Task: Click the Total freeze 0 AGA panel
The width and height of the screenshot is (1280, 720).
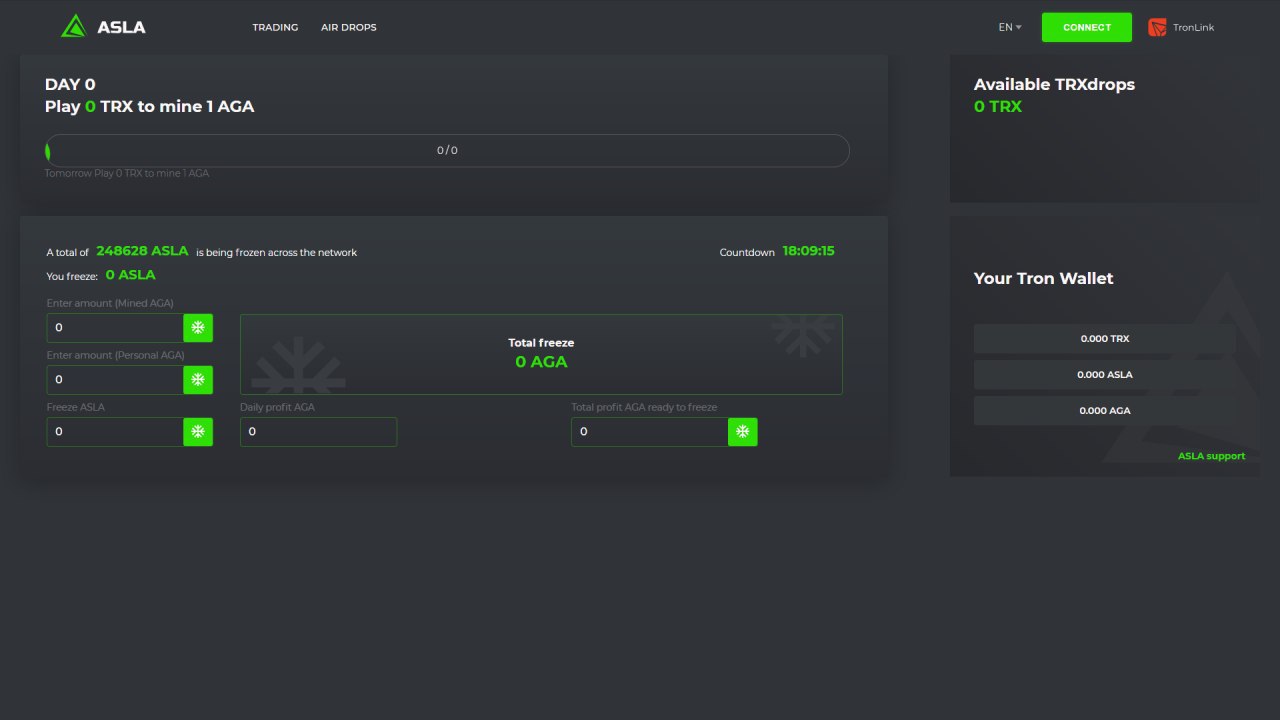Action: coord(541,354)
